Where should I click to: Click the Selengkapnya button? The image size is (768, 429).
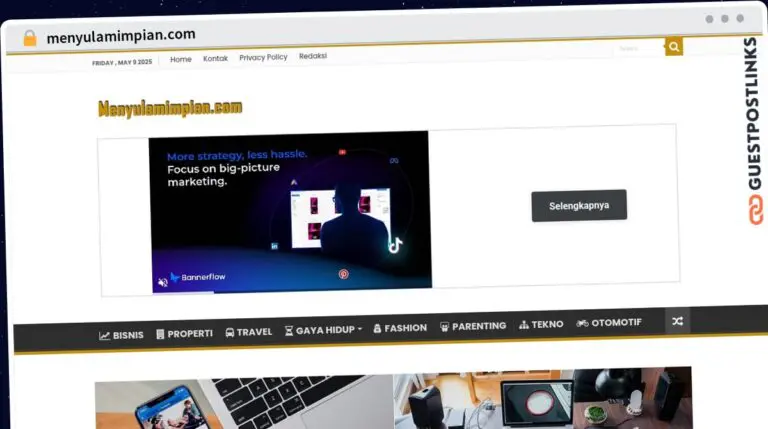(x=579, y=206)
